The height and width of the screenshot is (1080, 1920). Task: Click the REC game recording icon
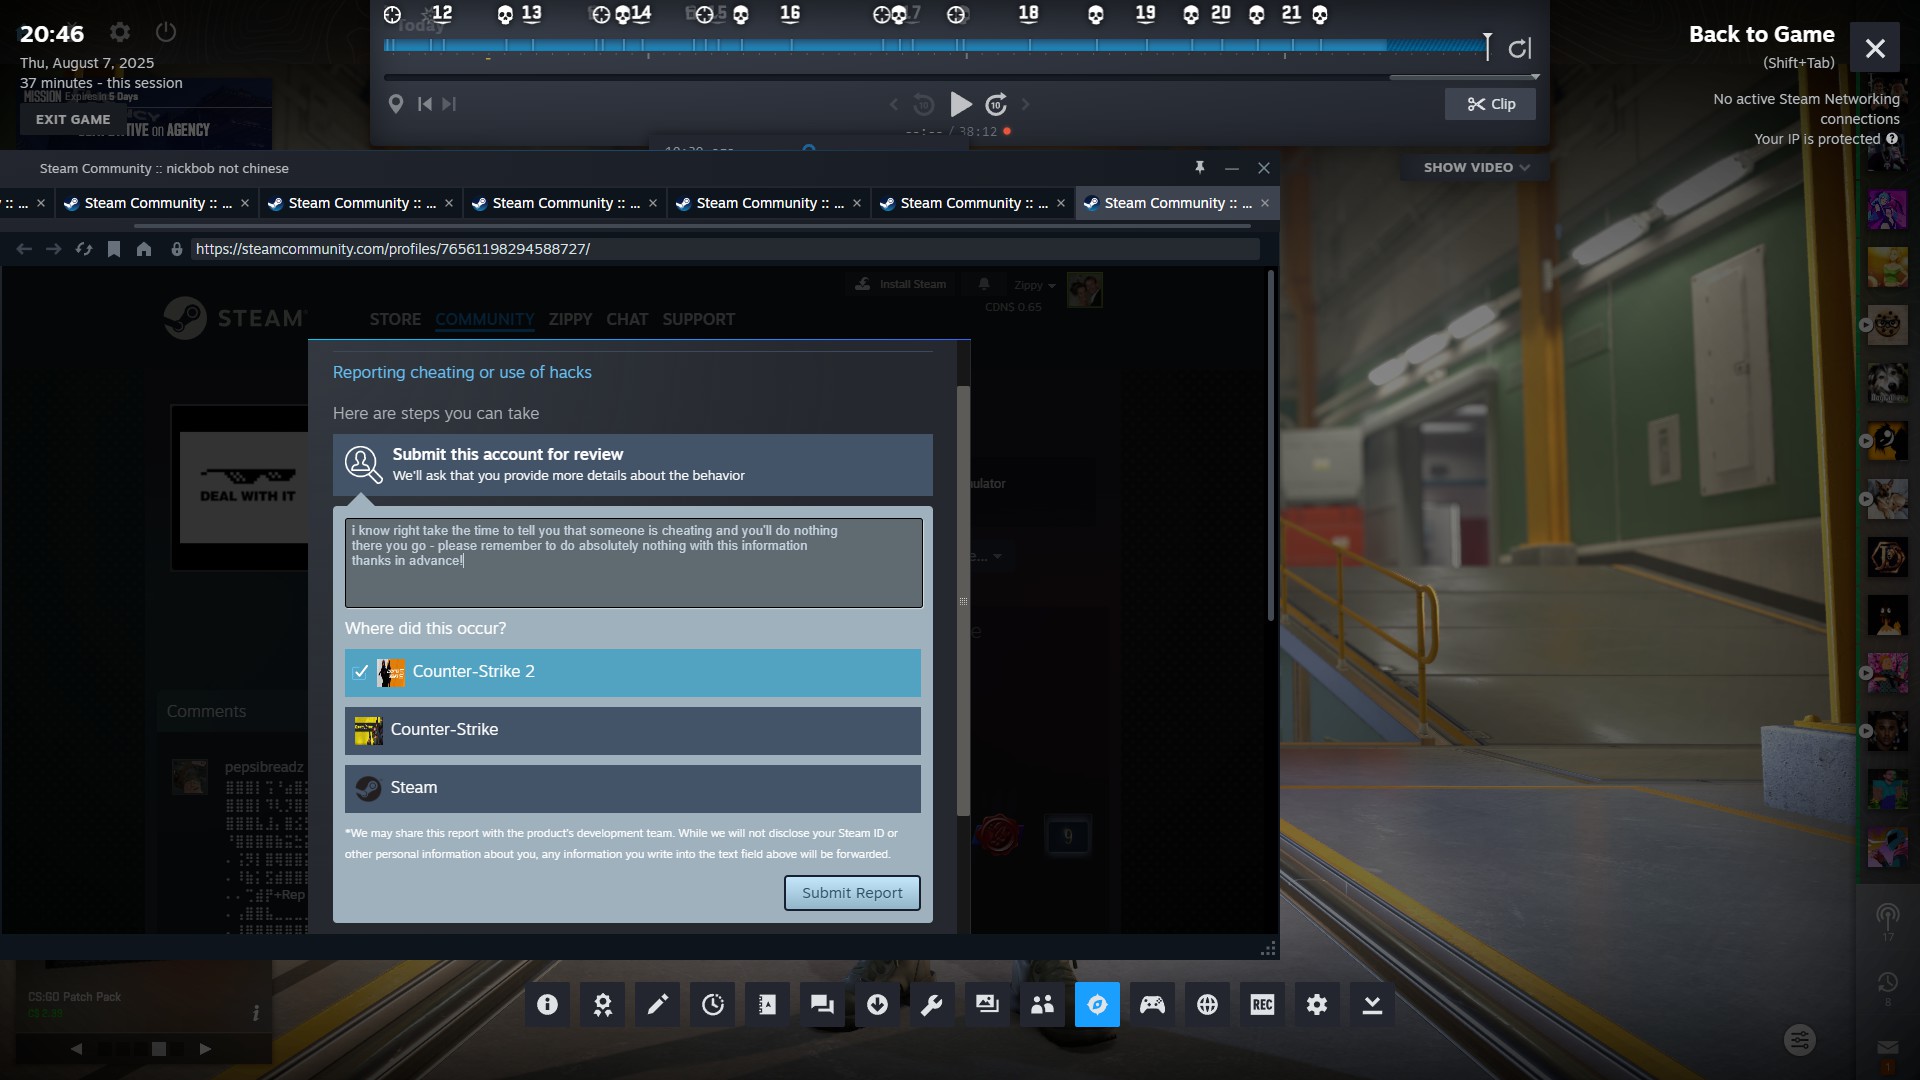click(x=1262, y=1004)
